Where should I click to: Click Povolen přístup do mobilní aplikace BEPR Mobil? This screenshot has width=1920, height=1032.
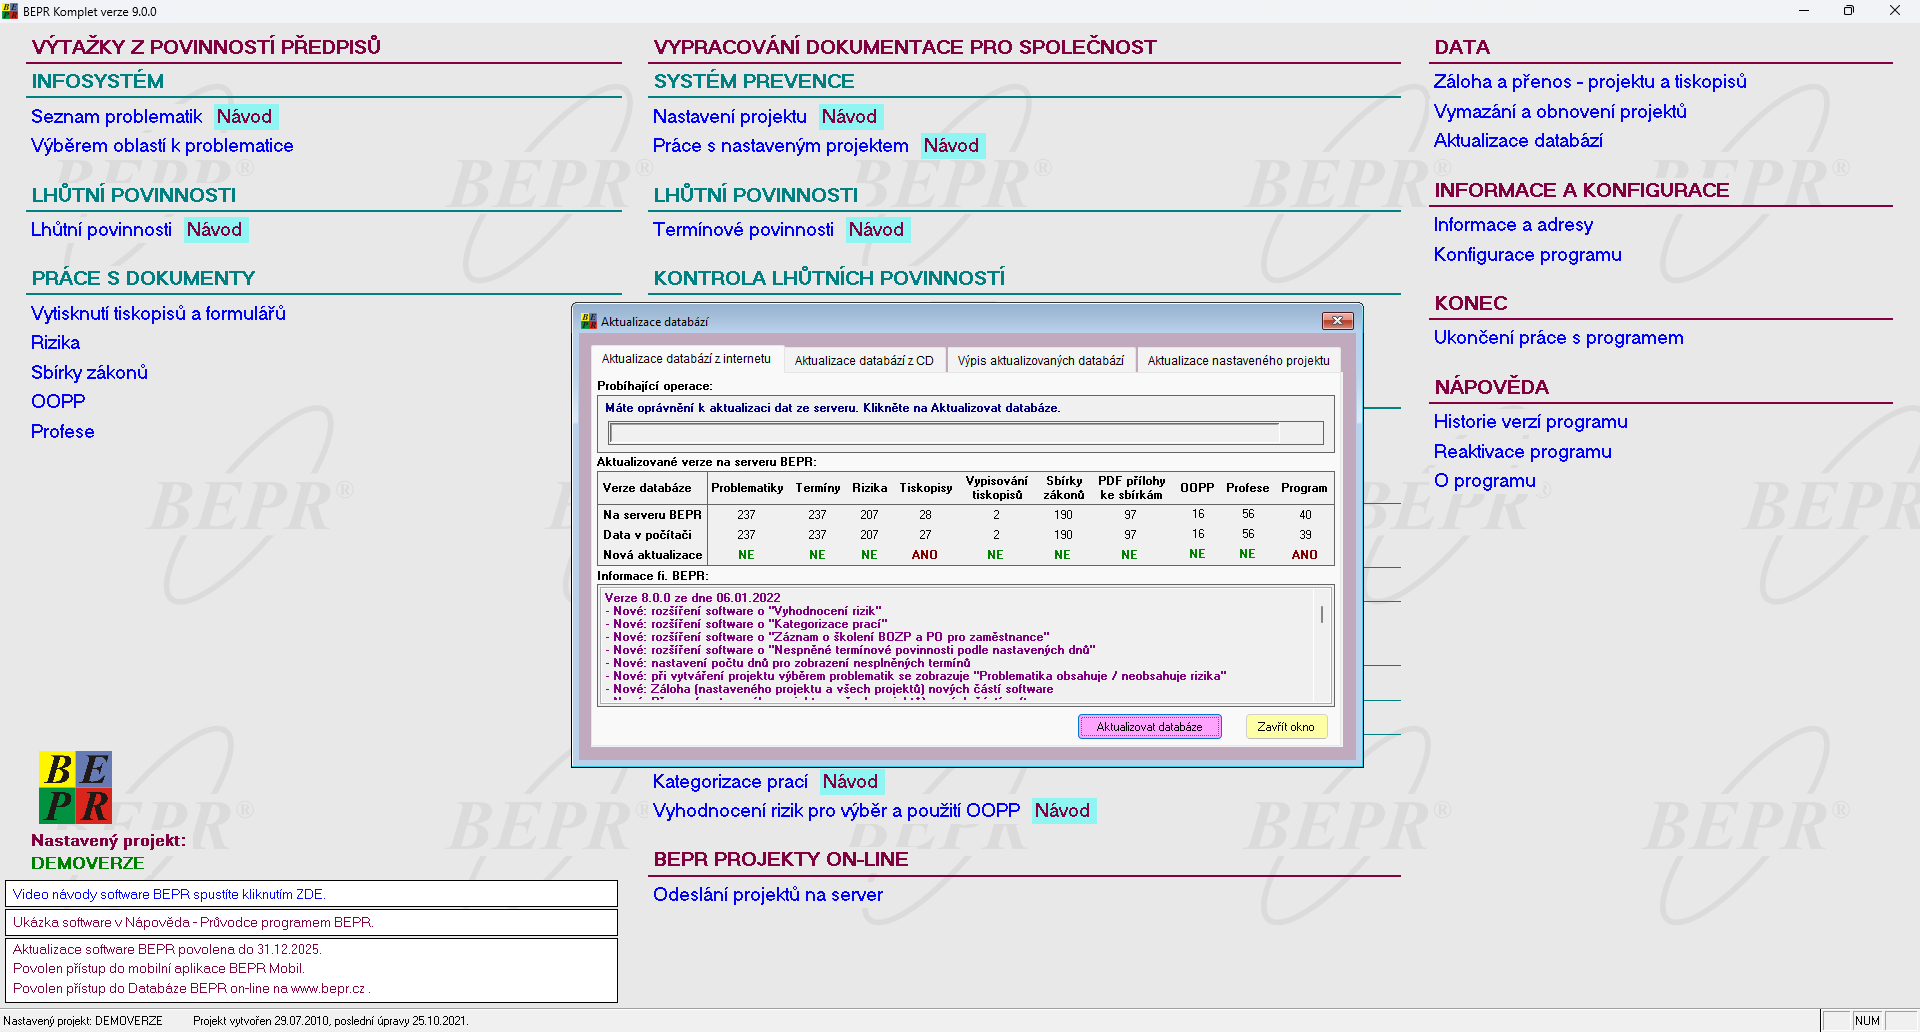tap(159, 968)
